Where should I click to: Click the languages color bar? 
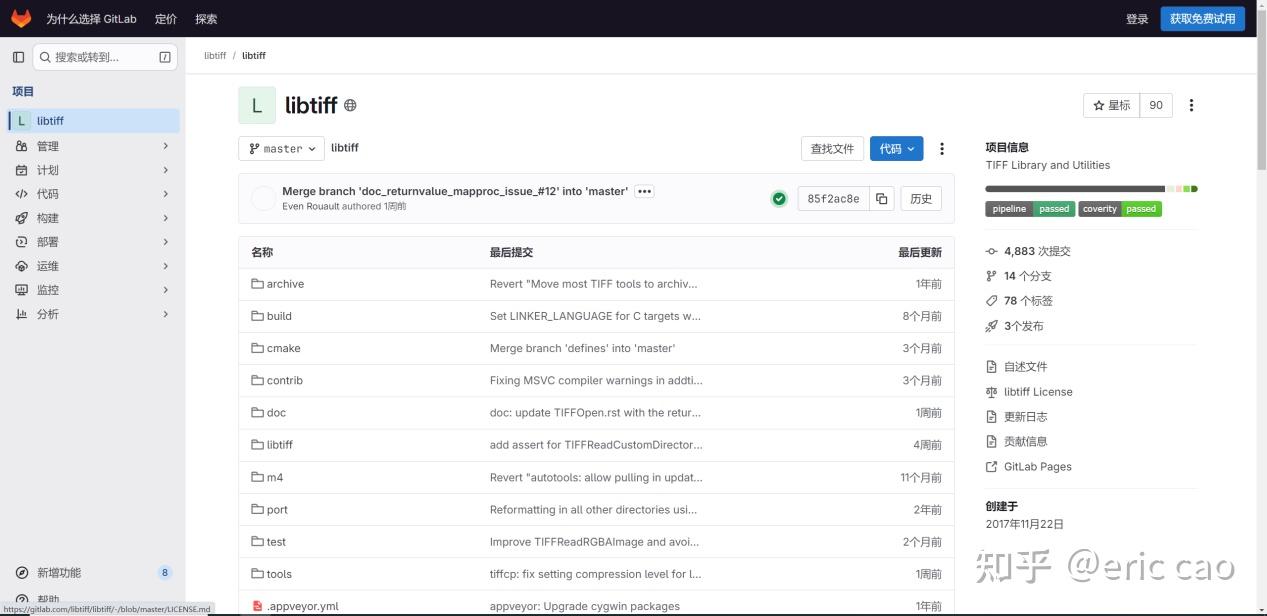click(1091, 188)
